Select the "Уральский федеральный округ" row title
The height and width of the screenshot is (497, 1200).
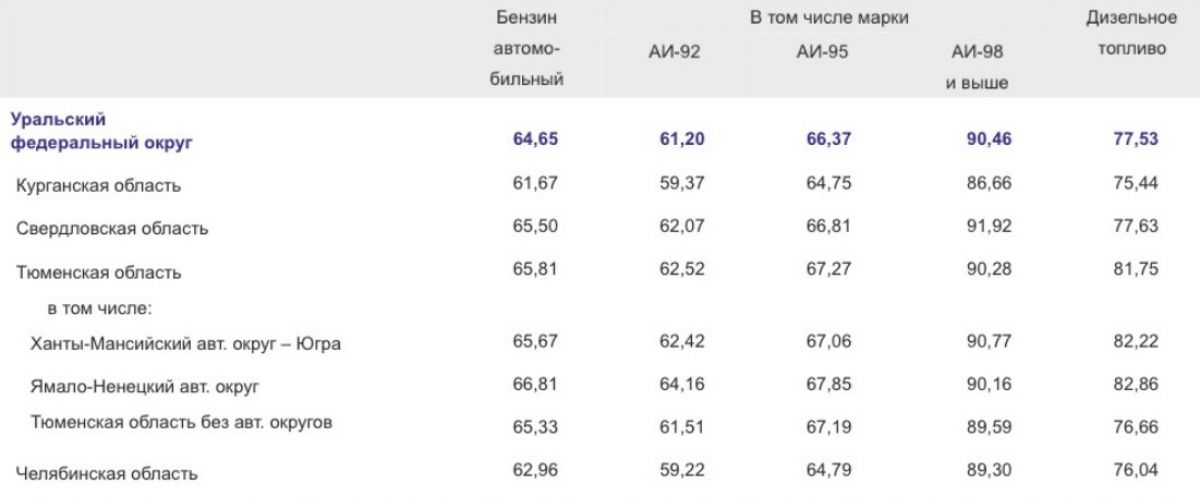(100, 131)
